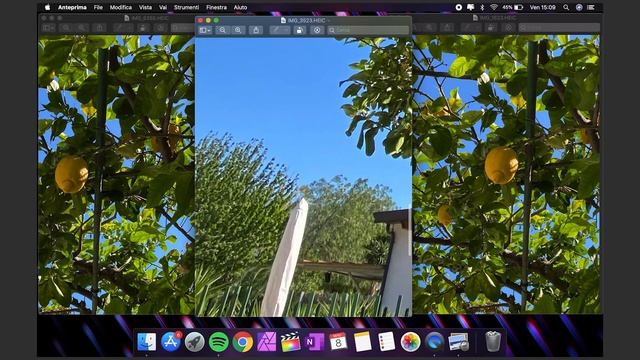Open Spotify from the Dock
The width and height of the screenshot is (640, 360).
tap(219, 342)
